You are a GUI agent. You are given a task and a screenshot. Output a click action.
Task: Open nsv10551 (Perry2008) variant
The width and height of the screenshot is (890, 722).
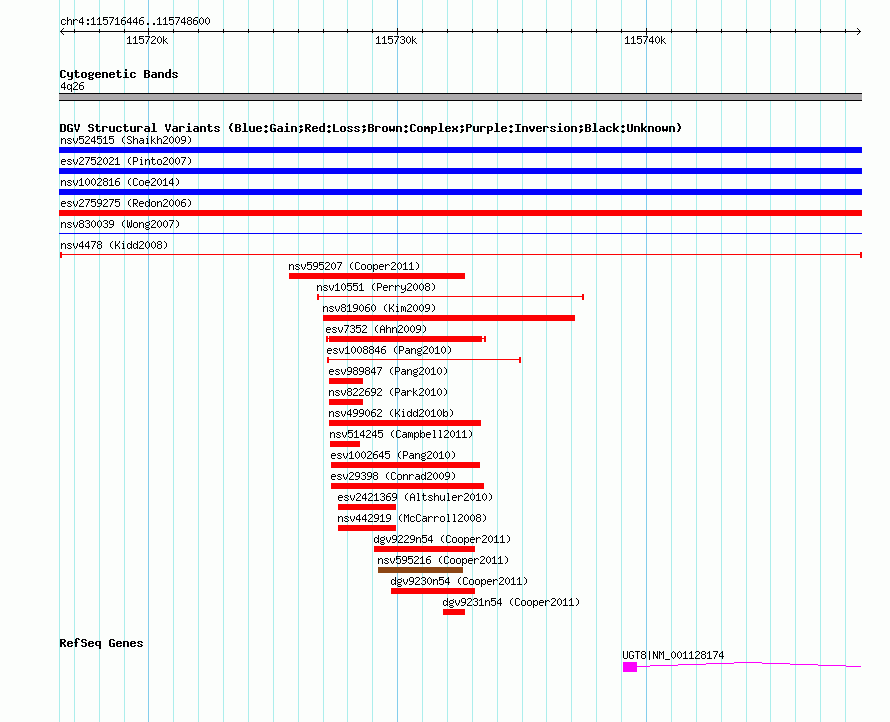(x=376, y=287)
